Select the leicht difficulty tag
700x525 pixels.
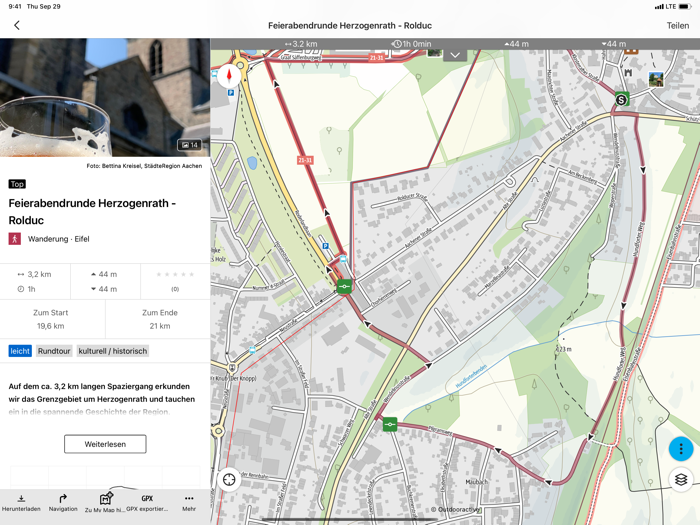20,351
